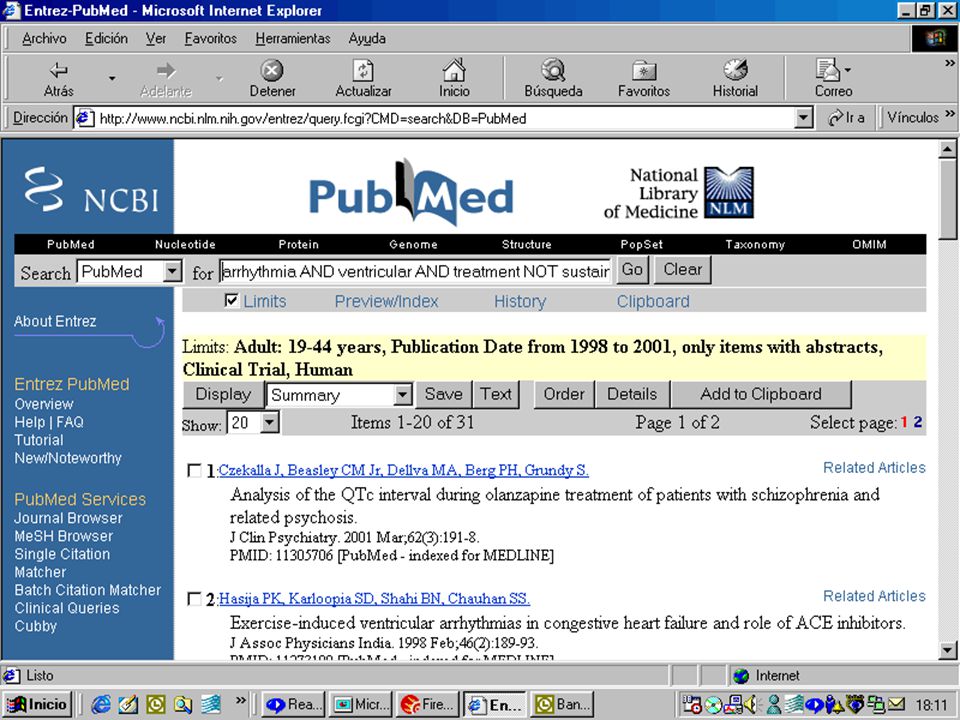Click in the search query text field
960x720 pixels.
(x=416, y=271)
